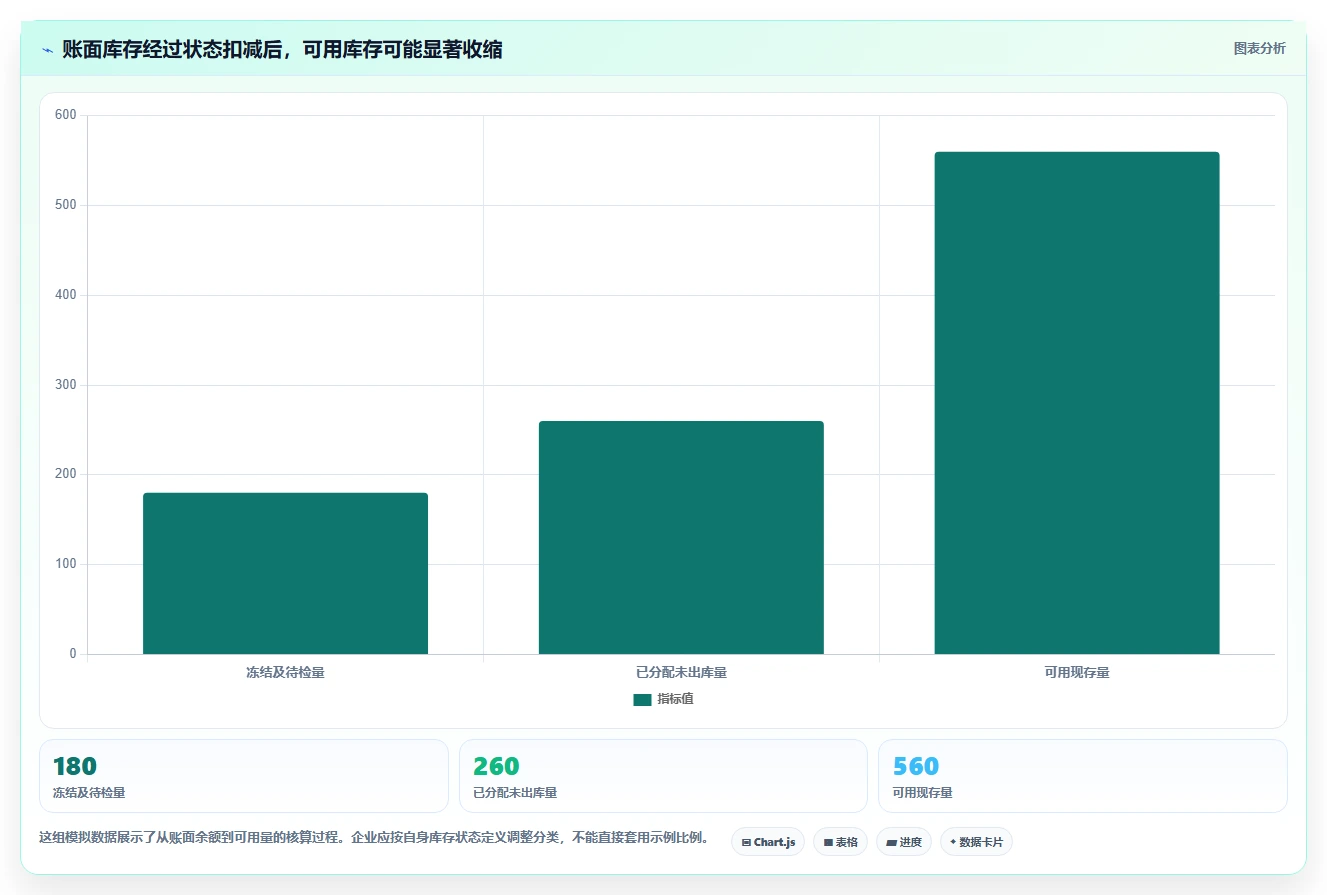Click the 可用现存量 bar in chart
The width and height of the screenshot is (1327, 895).
1077,403
